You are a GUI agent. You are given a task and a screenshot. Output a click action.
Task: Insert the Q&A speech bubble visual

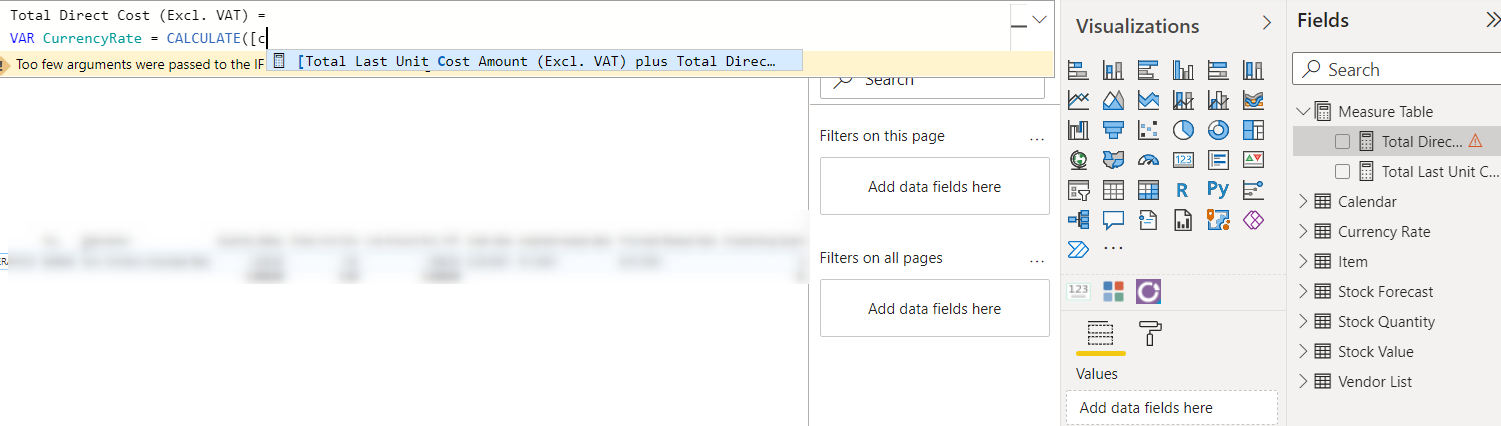click(1113, 220)
